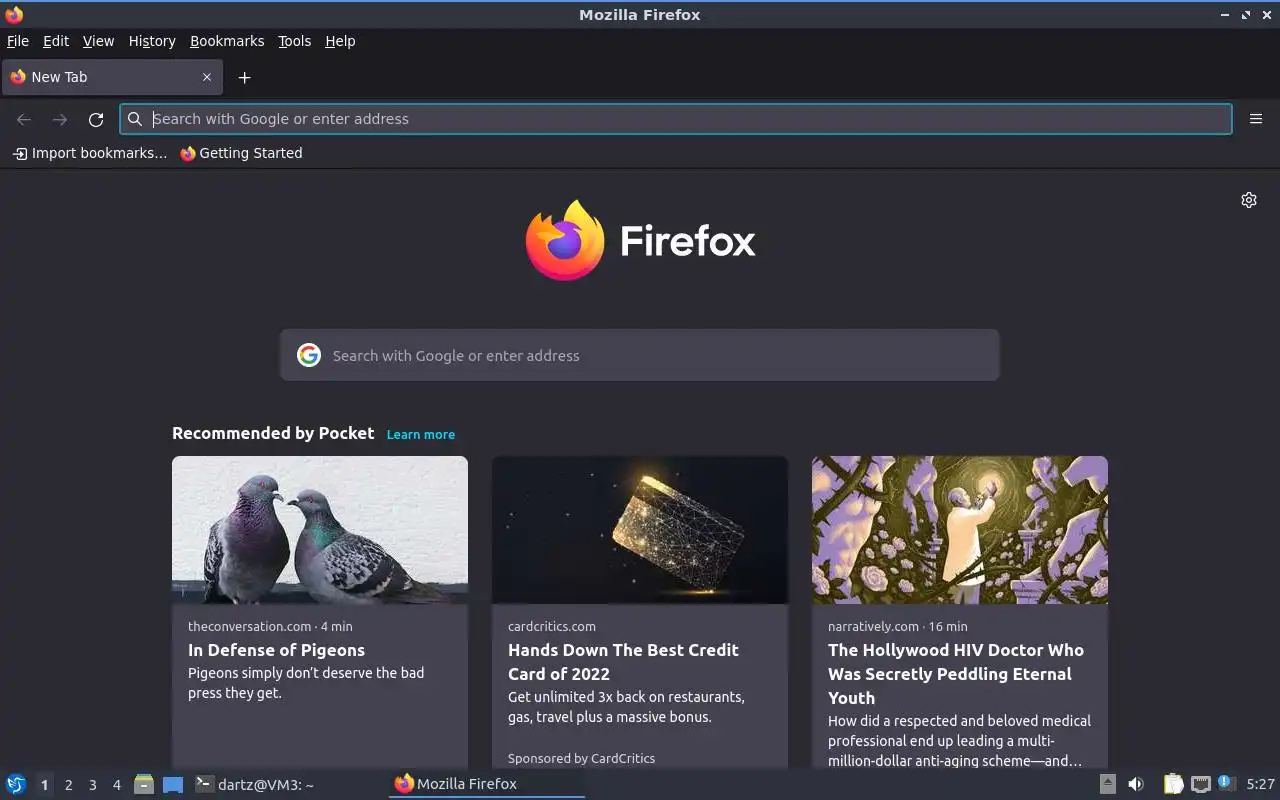Reload the current page
This screenshot has height=800, width=1280.
[x=96, y=119]
